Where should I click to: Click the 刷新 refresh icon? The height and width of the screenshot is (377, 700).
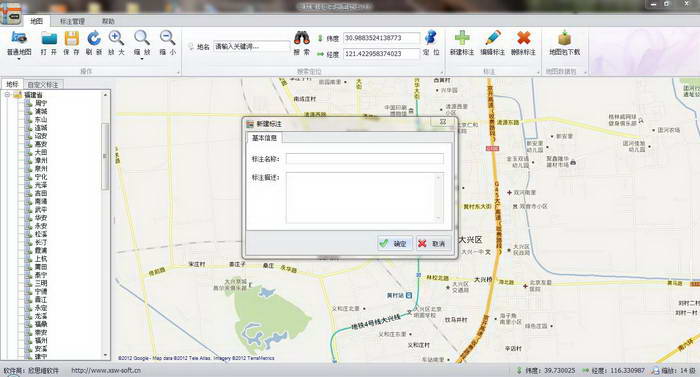pos(94,39)
